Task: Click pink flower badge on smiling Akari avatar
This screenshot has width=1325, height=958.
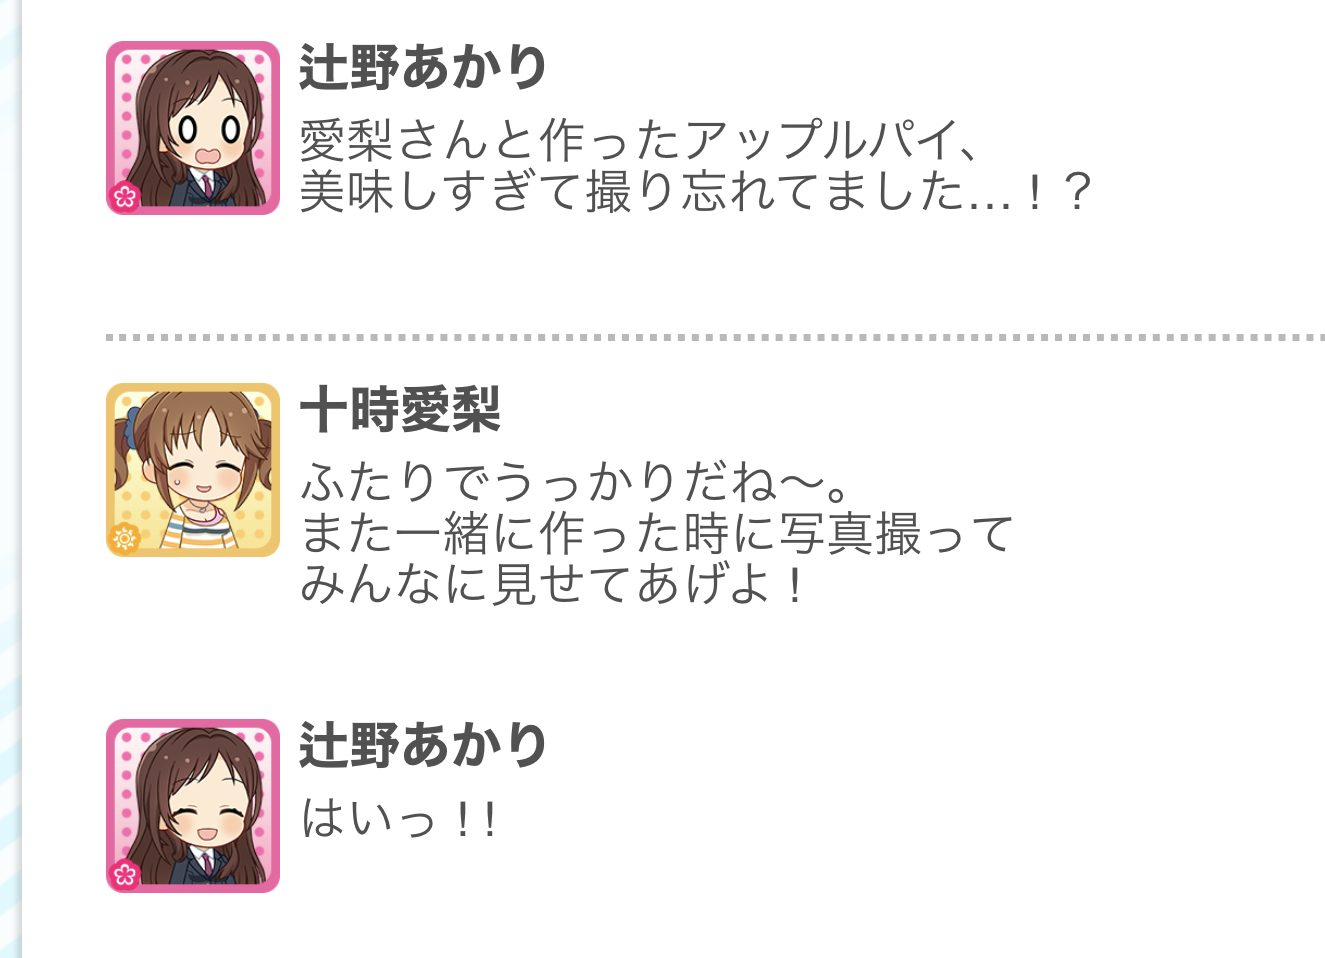Action: 124,875
